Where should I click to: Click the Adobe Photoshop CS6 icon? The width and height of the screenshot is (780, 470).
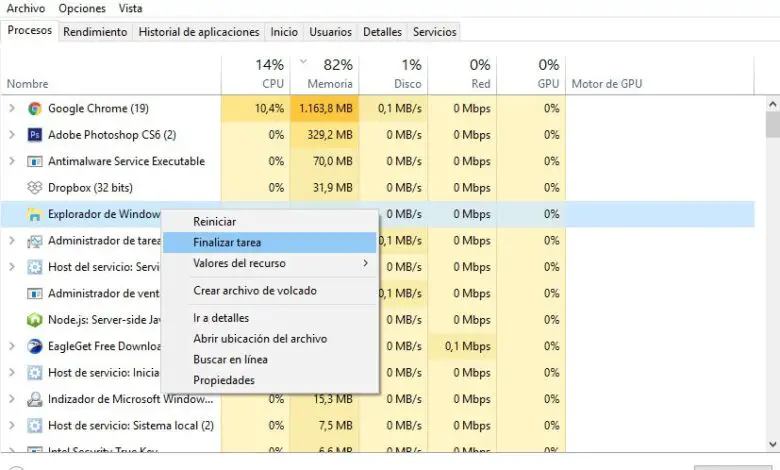(x=35, y=135)
